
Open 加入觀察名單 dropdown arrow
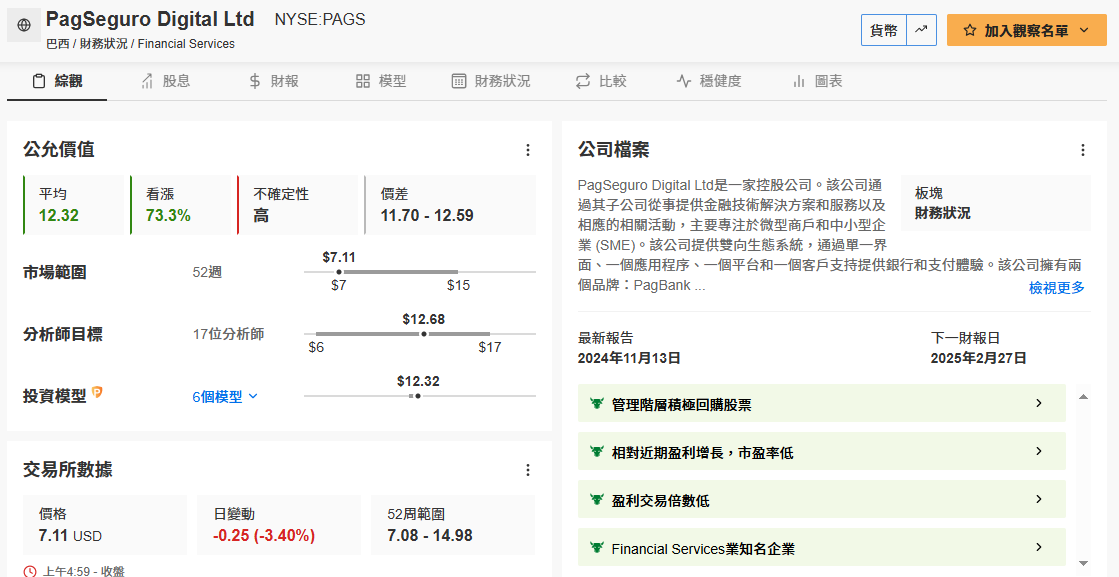point(1084,30)
